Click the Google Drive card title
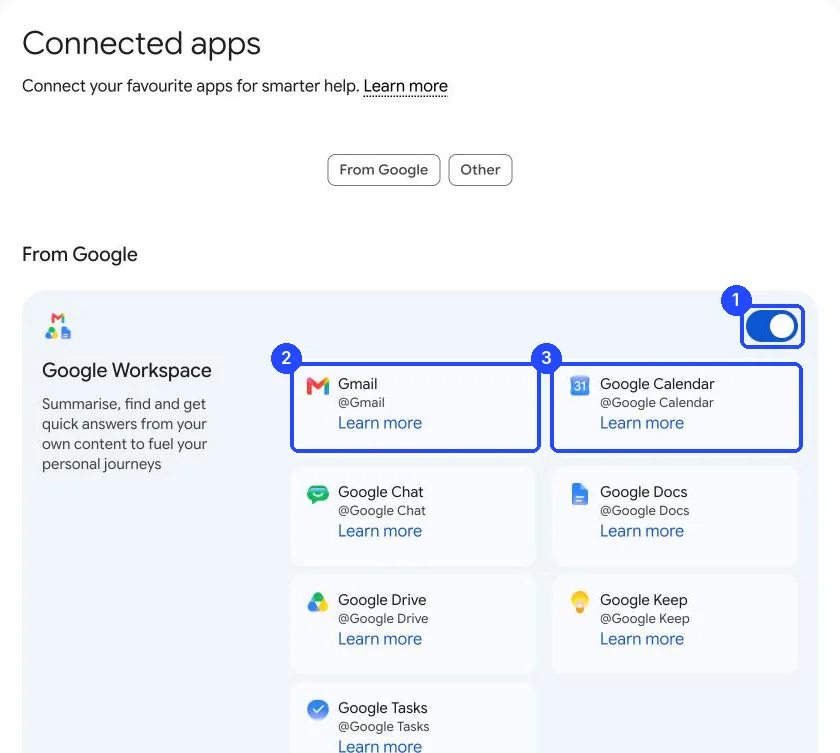The height and width of the screenshot is (753, 840). tap(382, 600)
